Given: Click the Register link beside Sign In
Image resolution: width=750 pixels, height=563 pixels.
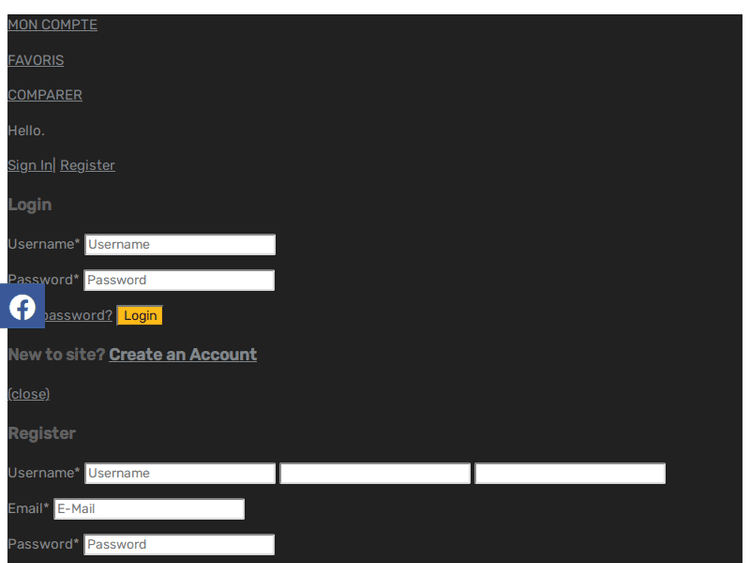Looking at the screenshot, I should pos(87,166).
